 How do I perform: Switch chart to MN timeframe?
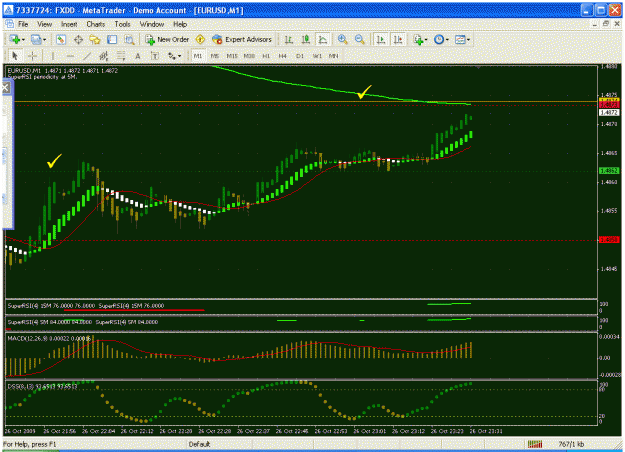click(334, 56)
